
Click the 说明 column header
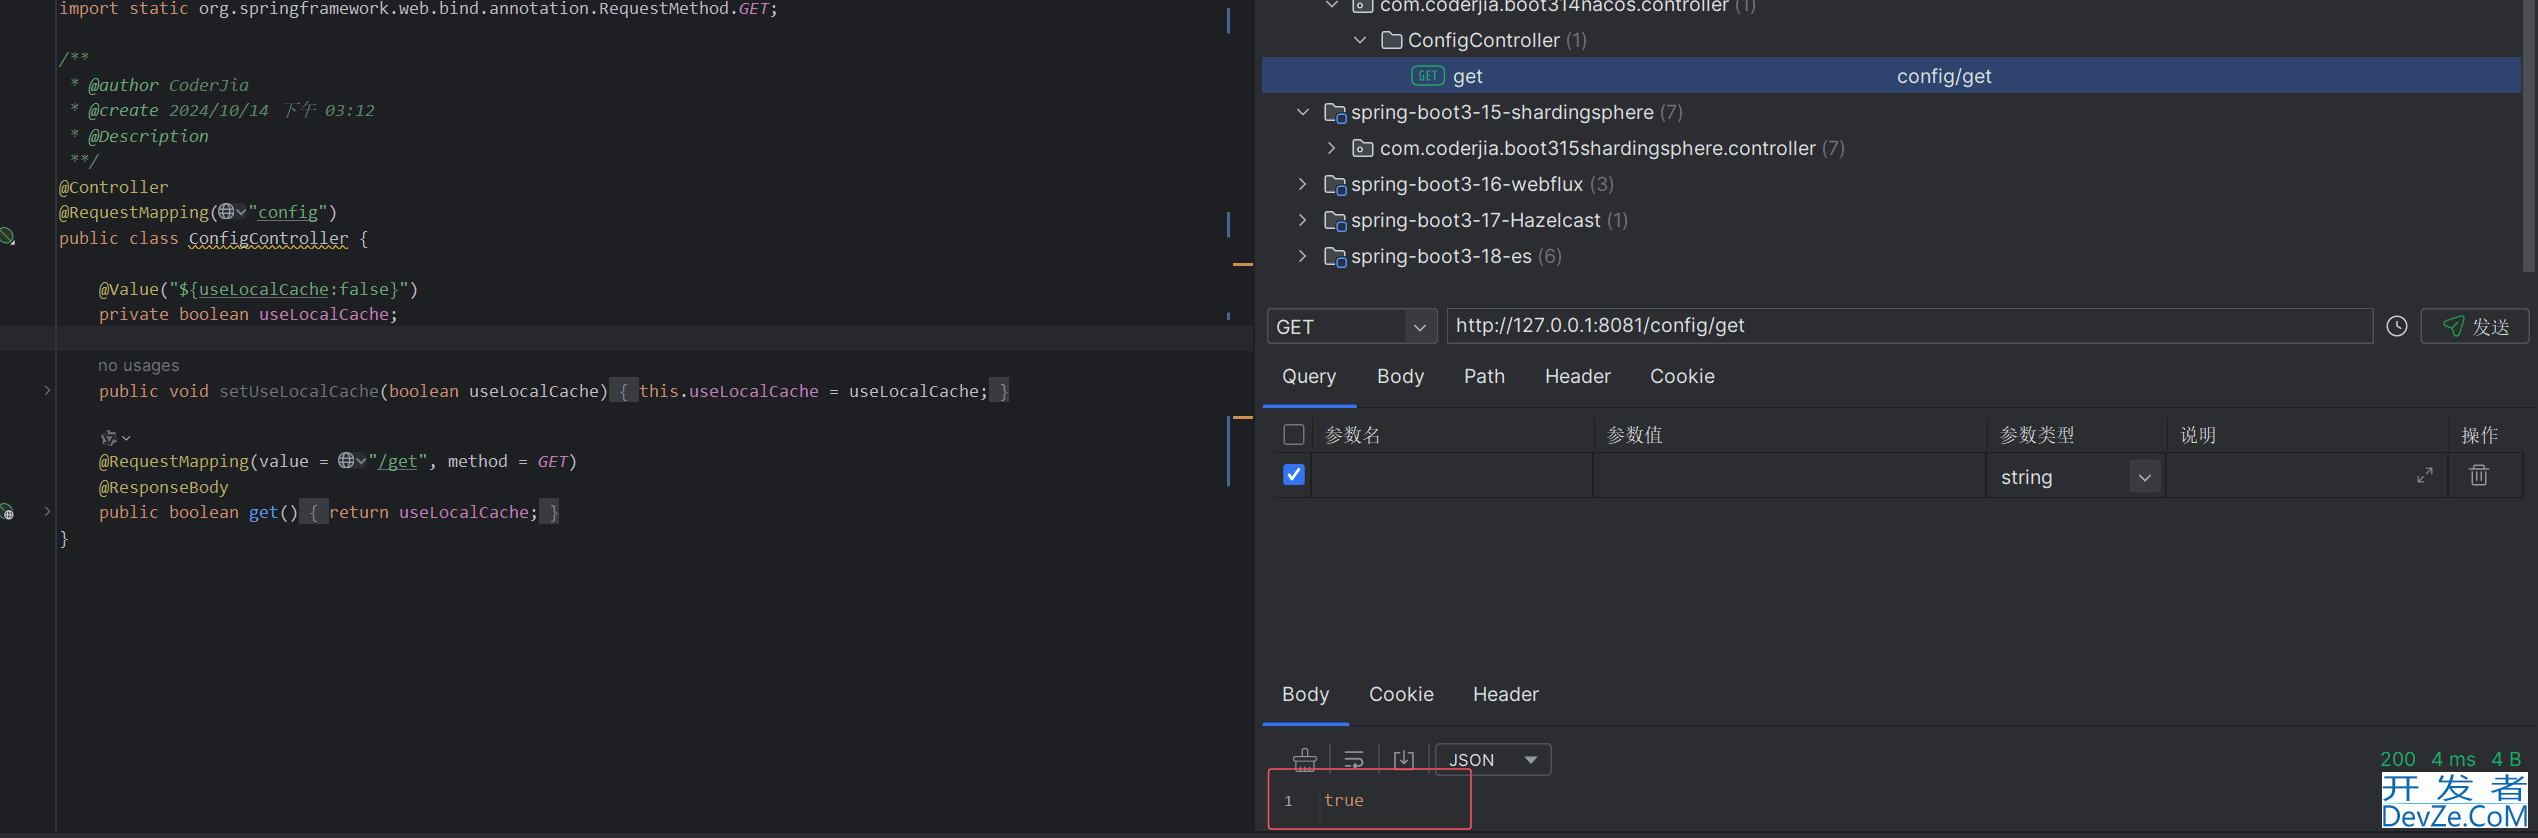click(x=2198, y=435)
